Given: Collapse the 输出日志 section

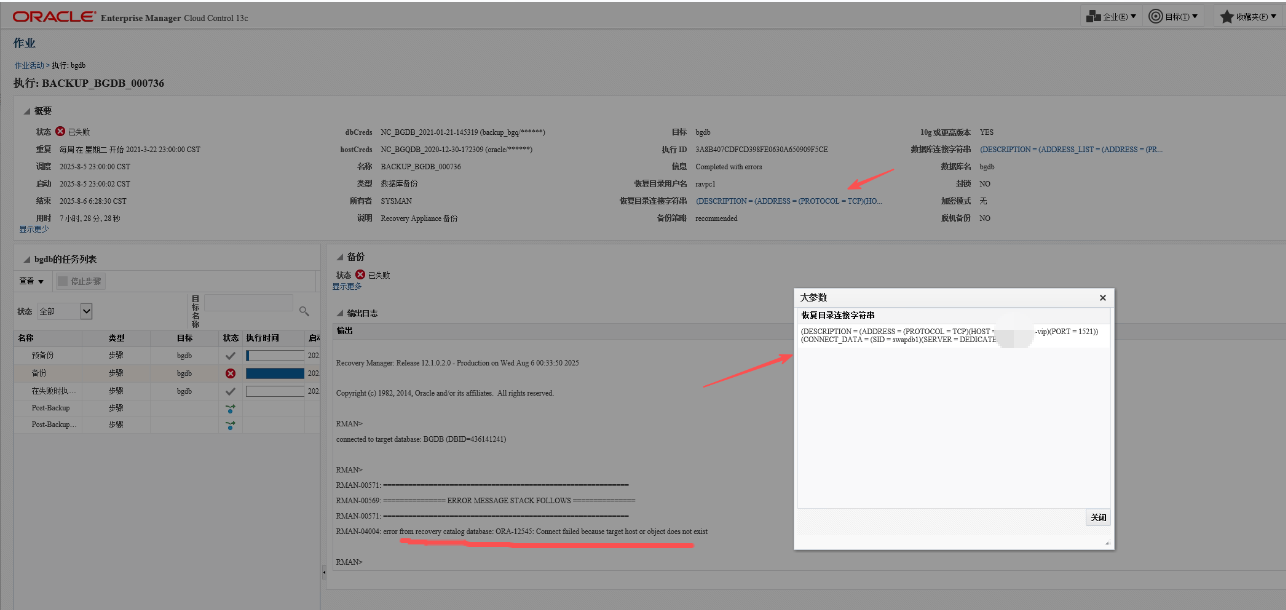Looking at the screenshot, I should (339, 313).
